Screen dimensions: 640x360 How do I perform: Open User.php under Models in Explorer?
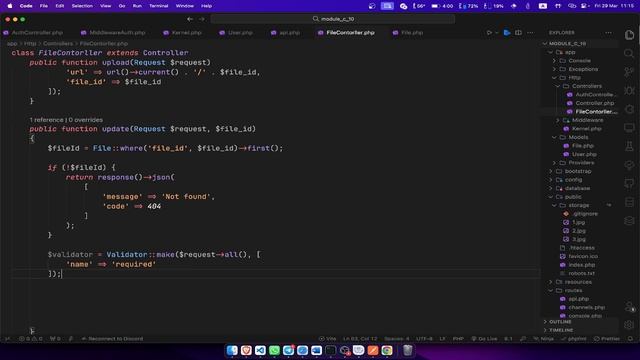tap(584, 154)
